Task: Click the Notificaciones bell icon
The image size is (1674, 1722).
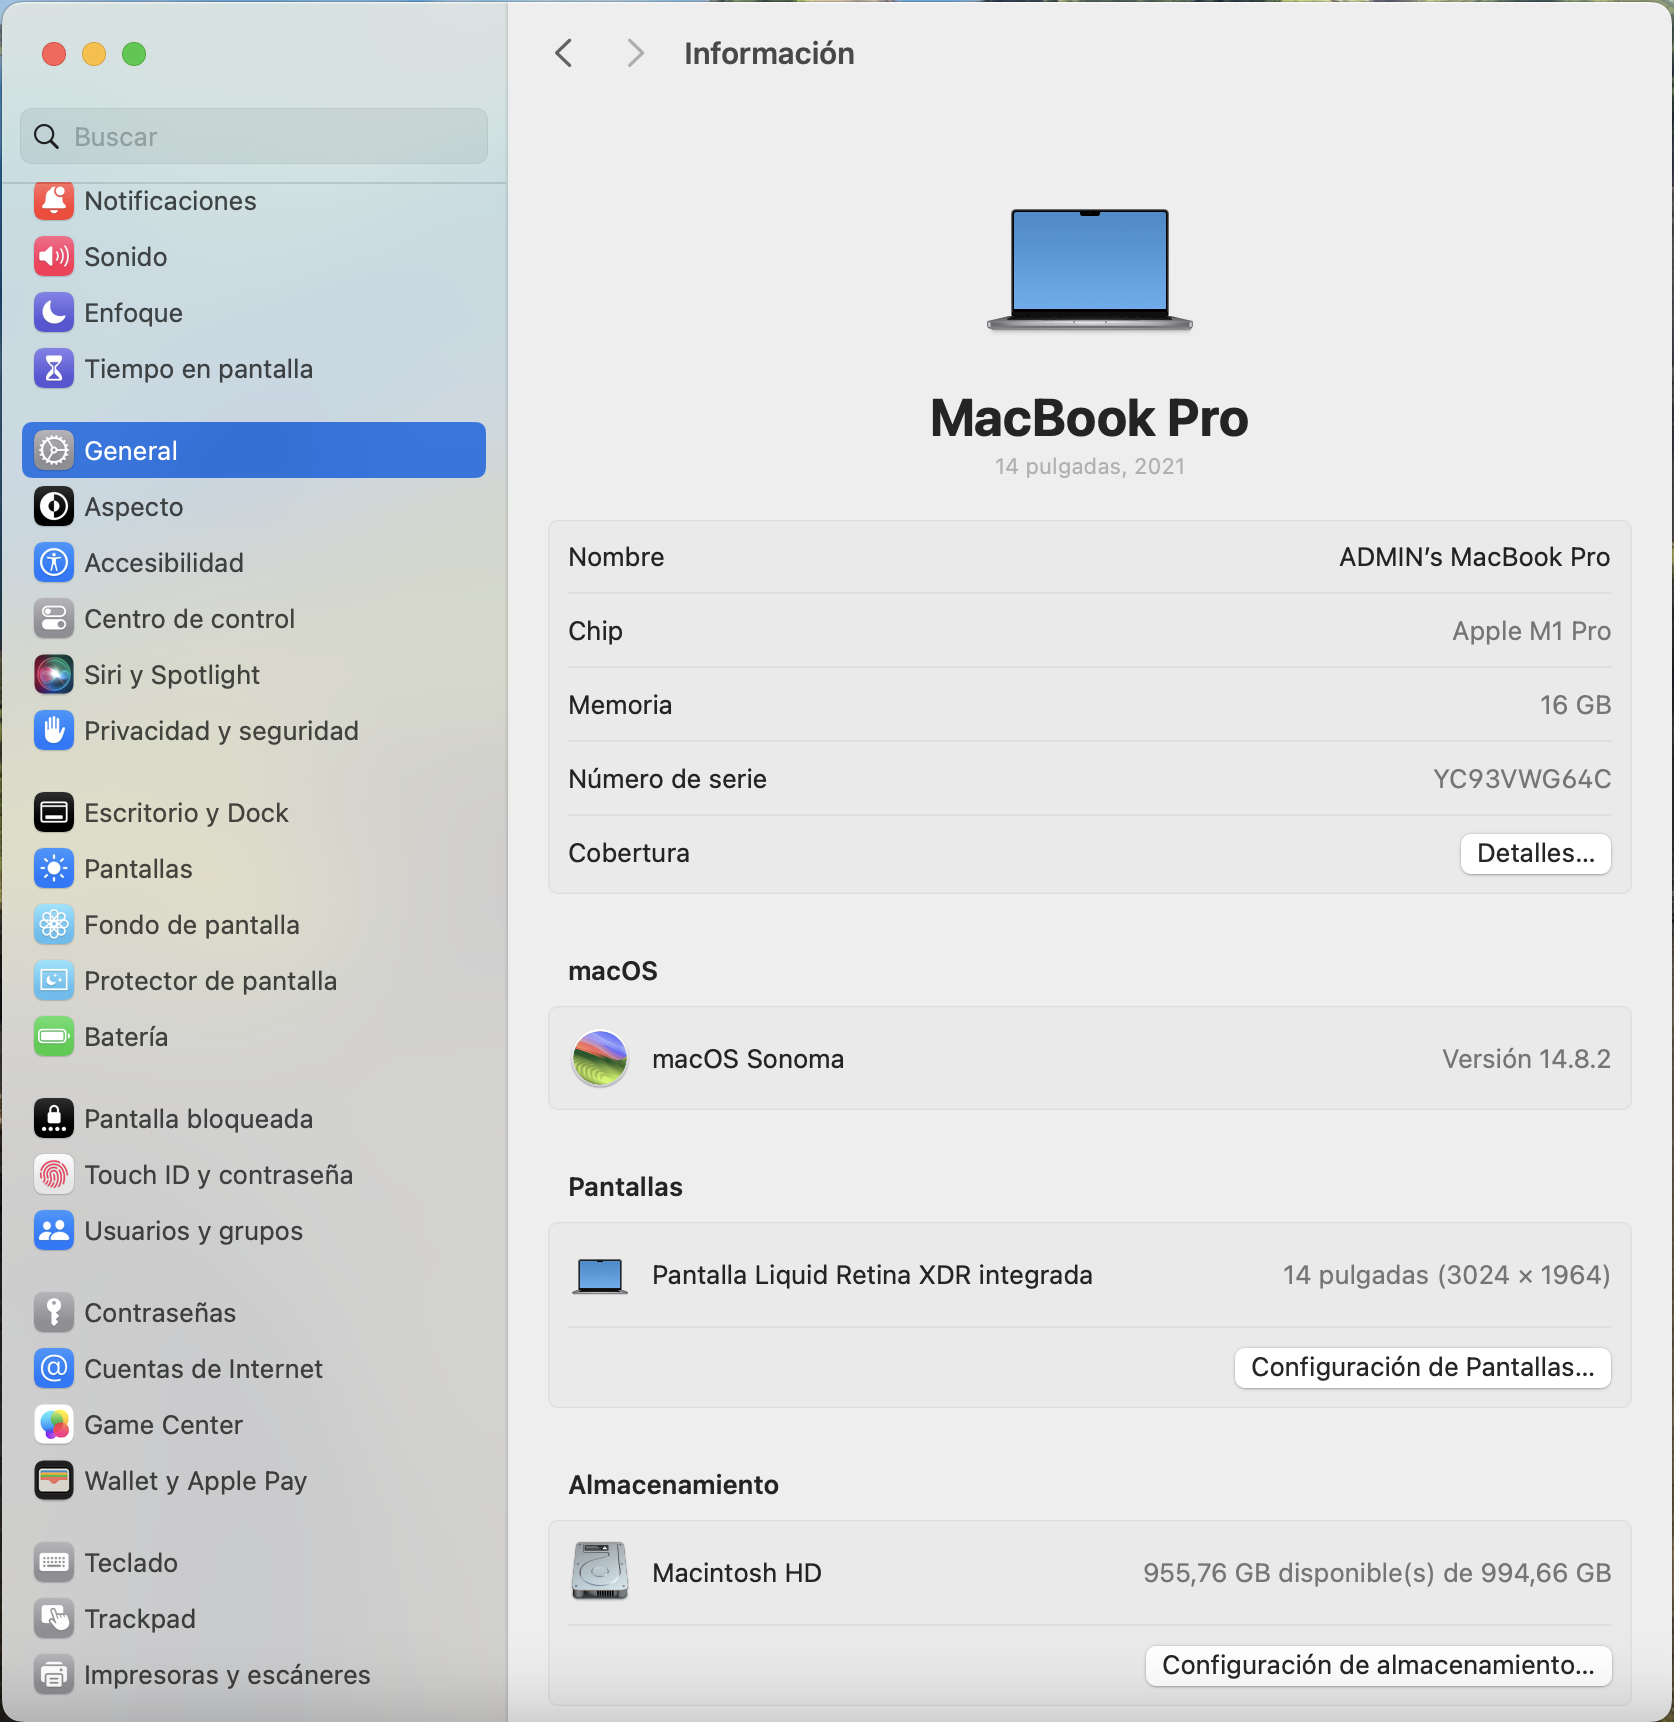Action: (54, 201)
